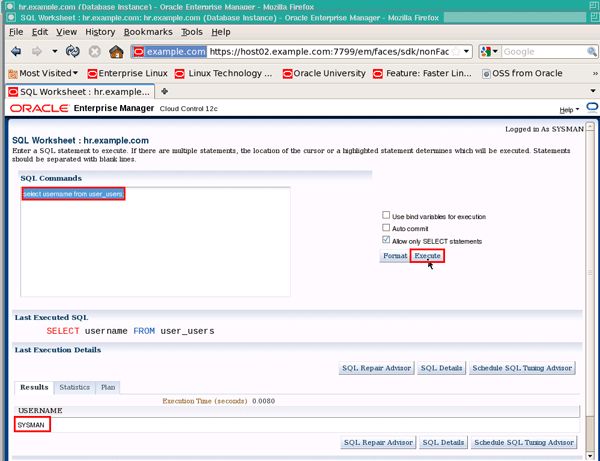The height and width of the screenshot is (461, 600).
Task: Open the URL bar history dropdown
Action: (466, 51)
